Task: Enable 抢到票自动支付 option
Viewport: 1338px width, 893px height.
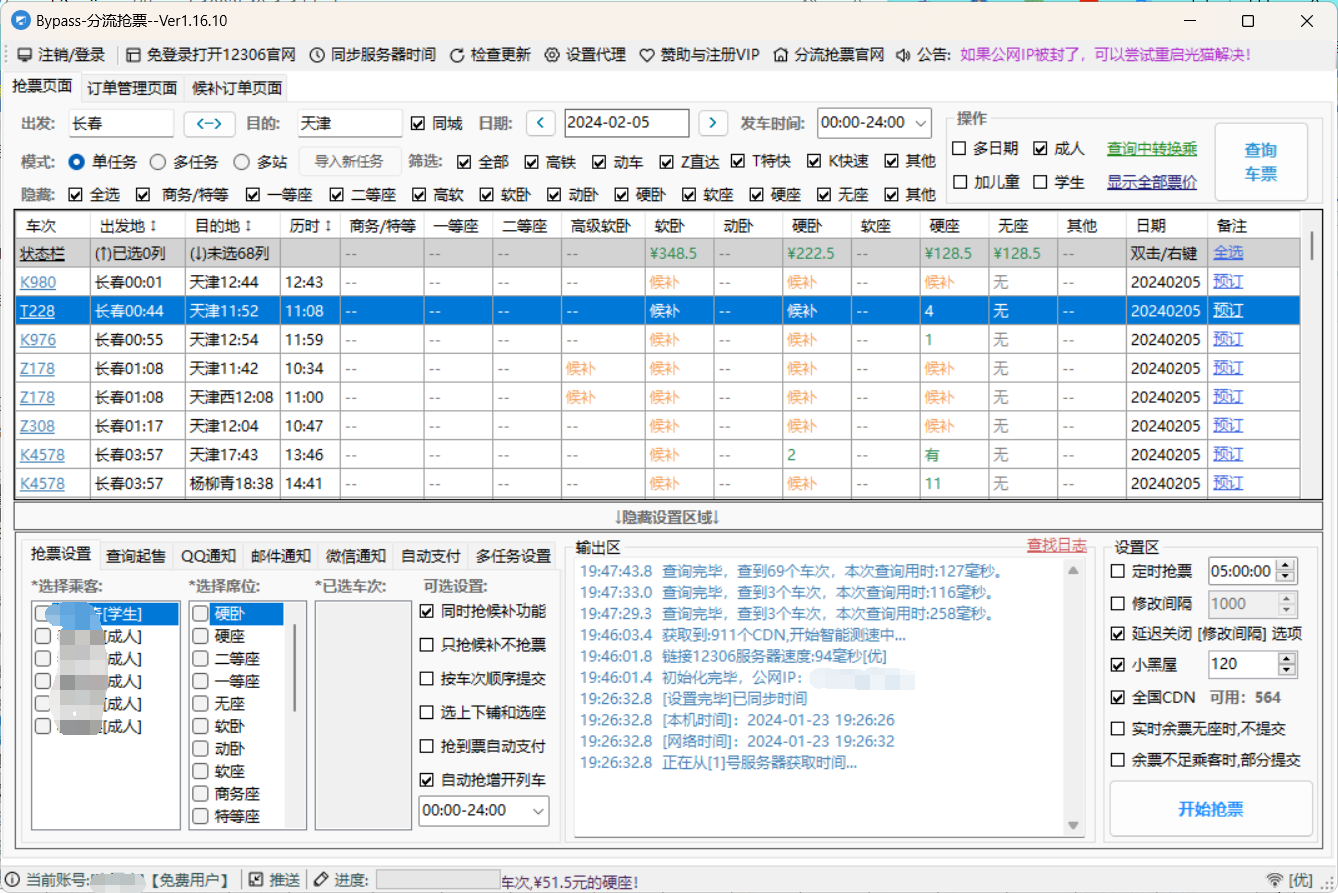Action: 427,746
